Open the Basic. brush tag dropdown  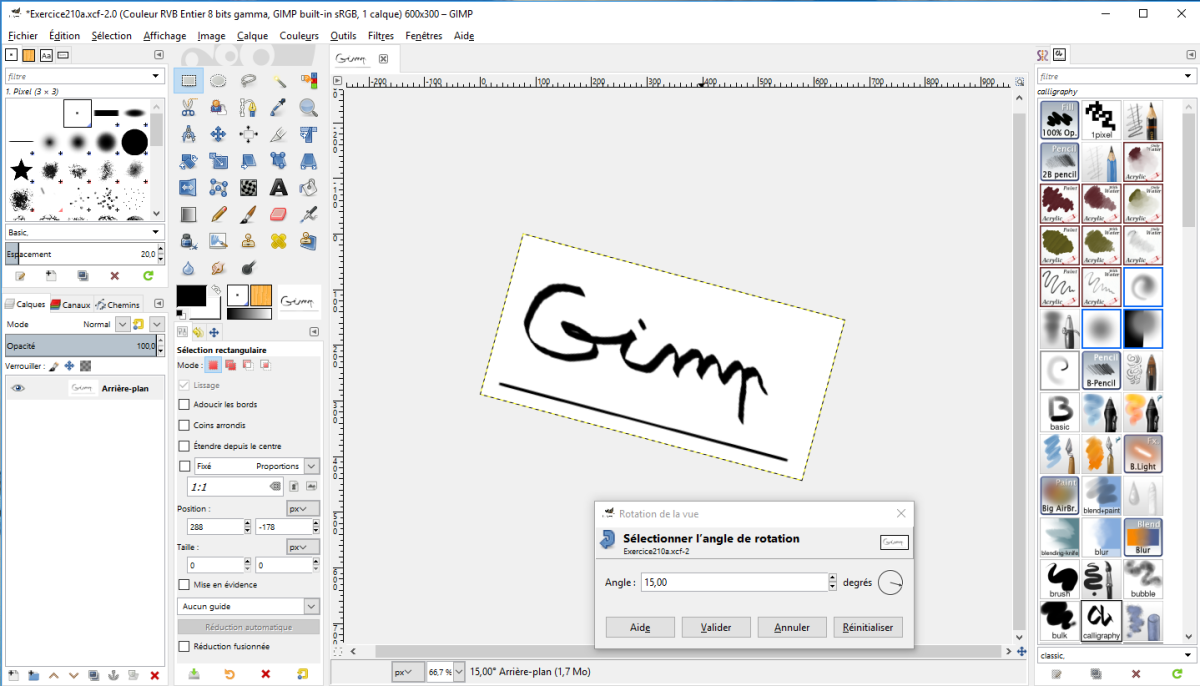tap(84, 232)
